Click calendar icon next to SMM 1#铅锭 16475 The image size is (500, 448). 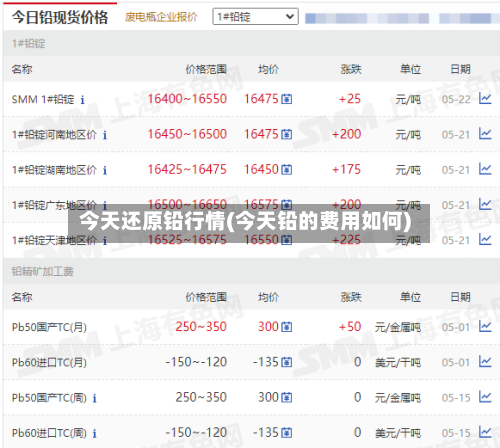(x=287, y=99)
